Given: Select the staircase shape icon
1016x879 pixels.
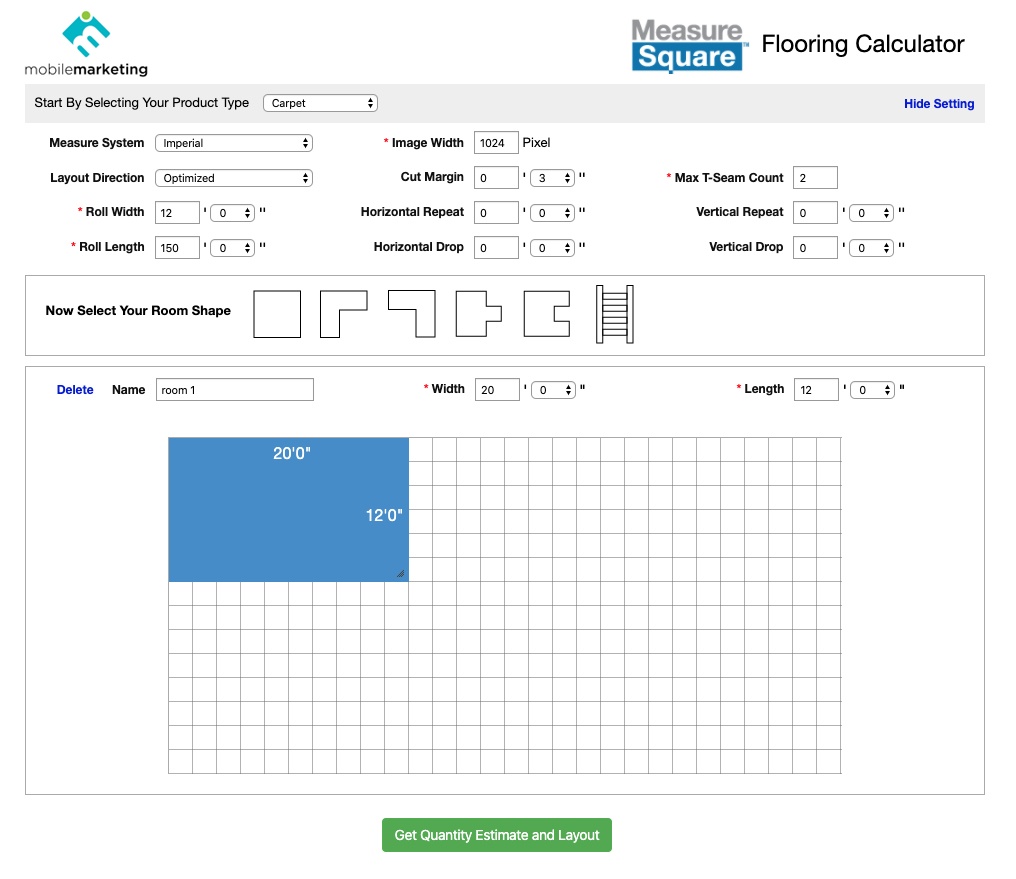Looking at the screenshot, I should (x=615, y=314).
